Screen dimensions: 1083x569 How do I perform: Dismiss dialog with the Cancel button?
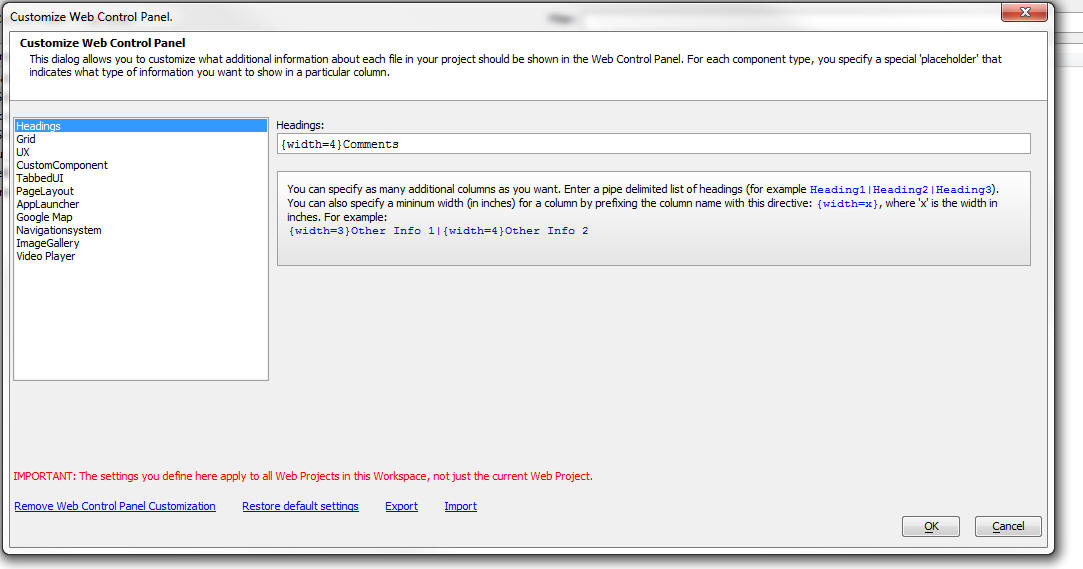click(1008, 526)
